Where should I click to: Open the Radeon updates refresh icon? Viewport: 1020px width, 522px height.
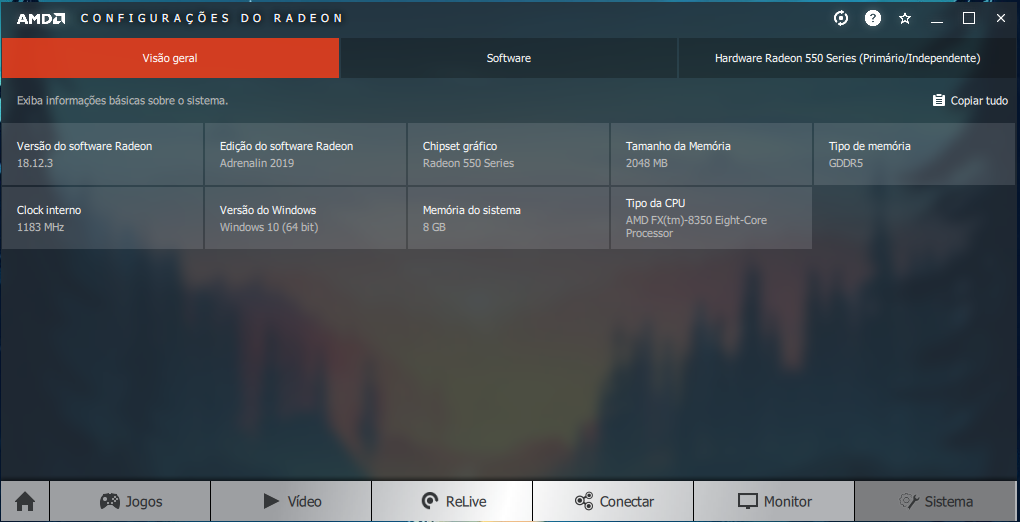[840, 18]
